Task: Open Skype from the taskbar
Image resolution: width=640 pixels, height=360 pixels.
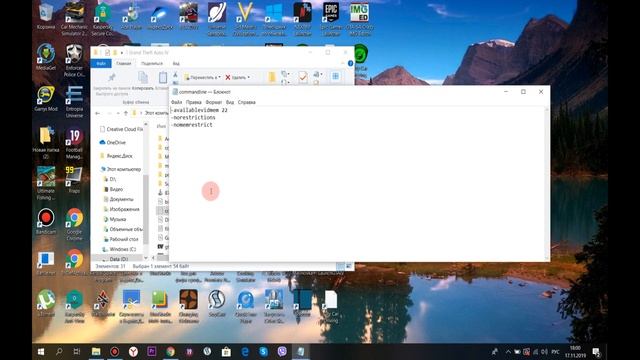Action: (263, 351)
